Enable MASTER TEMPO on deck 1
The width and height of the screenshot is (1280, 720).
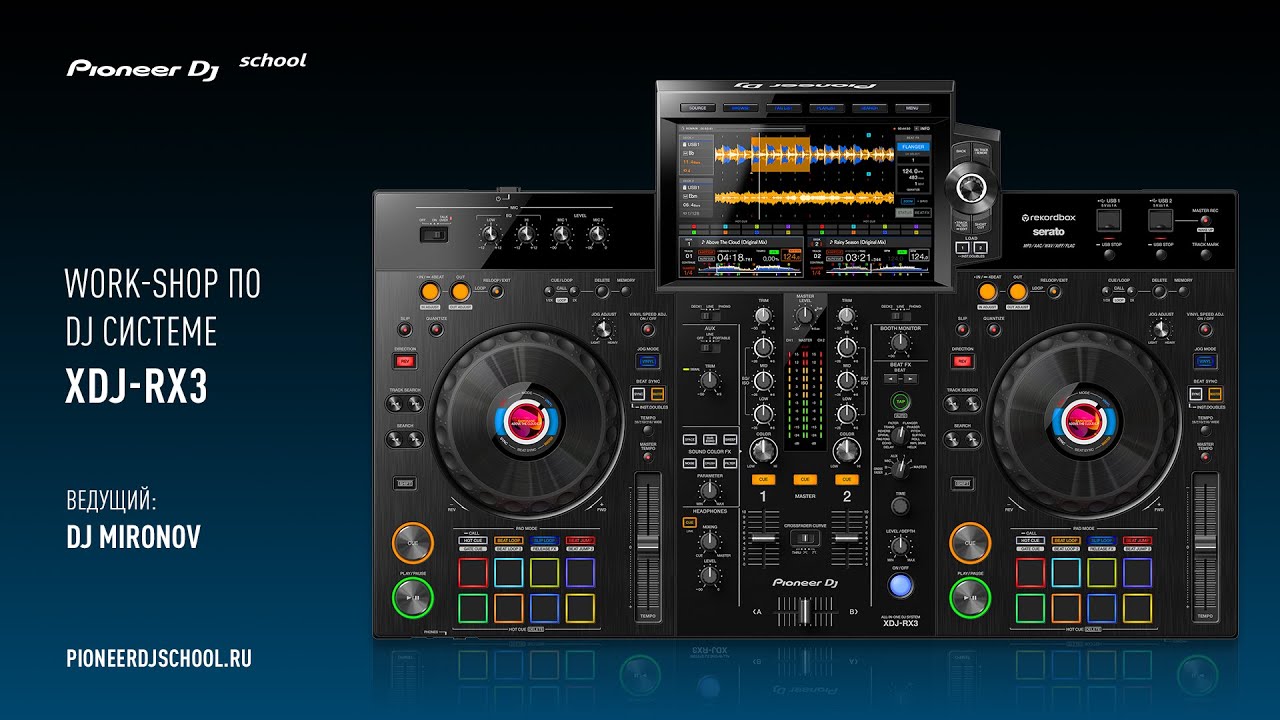647,459
